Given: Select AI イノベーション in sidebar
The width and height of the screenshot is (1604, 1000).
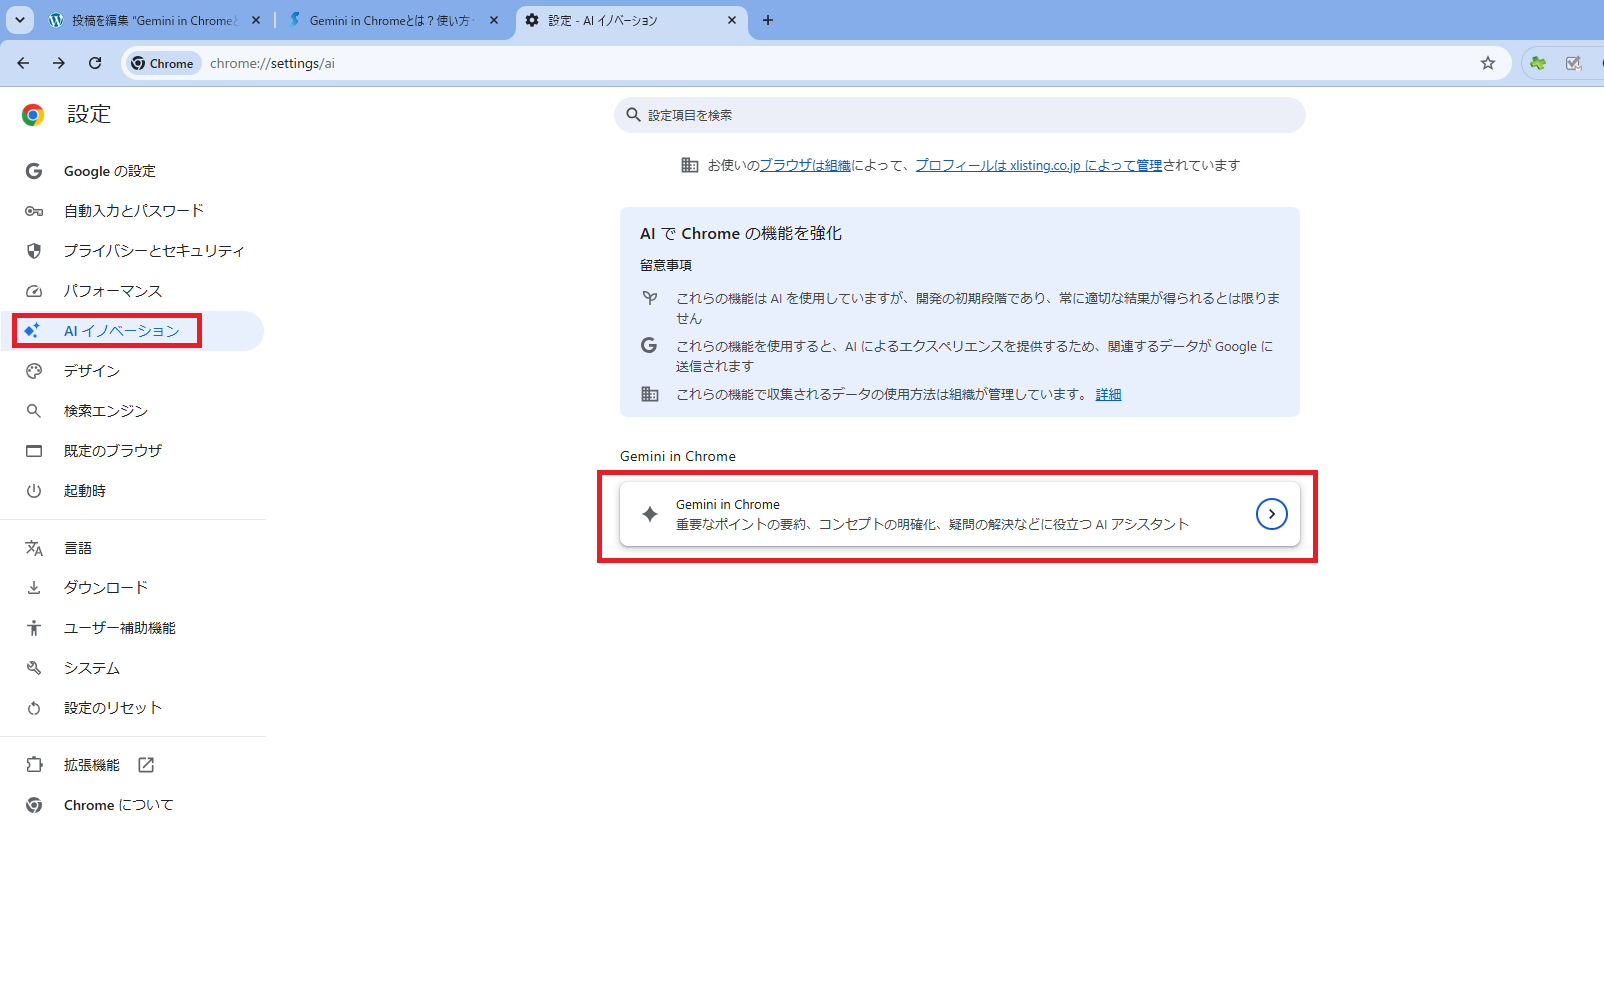Looking at the screenshot, I should pyautogui.click(x=133, y=331).
